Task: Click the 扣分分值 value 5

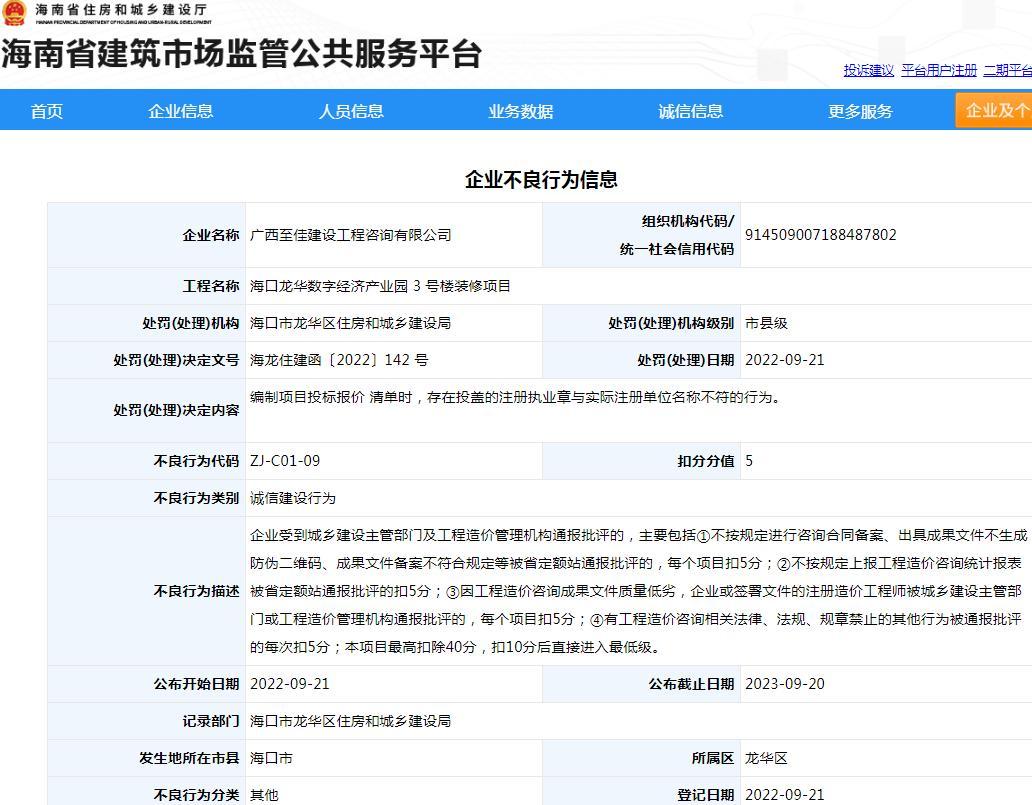Action: point(749,461)
